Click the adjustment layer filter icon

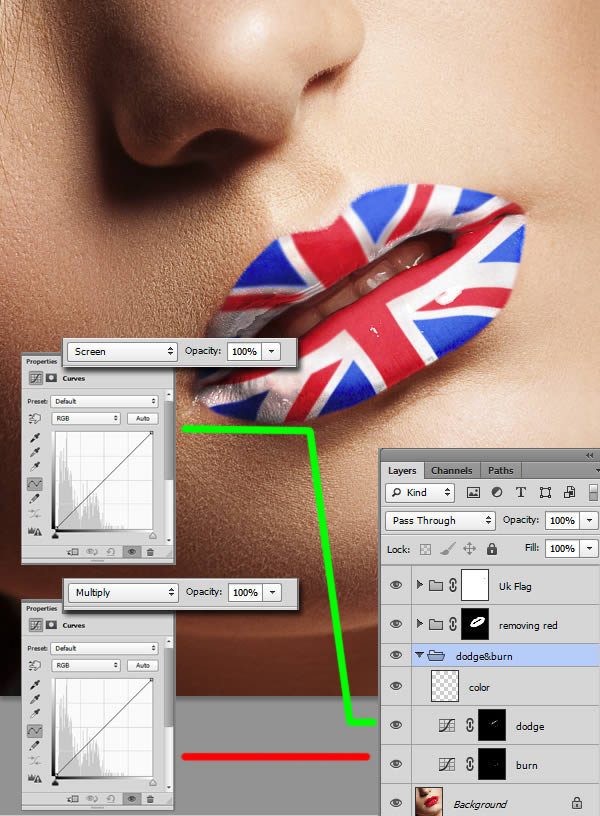pos(497,493)
